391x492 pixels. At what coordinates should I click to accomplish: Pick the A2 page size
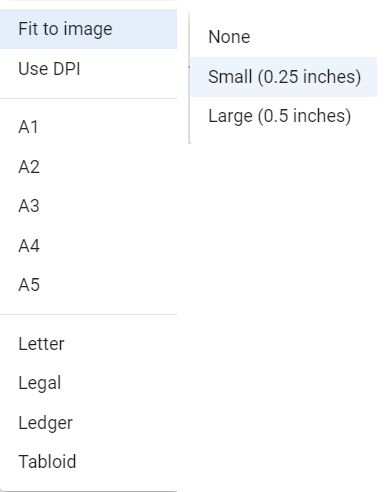88,167
